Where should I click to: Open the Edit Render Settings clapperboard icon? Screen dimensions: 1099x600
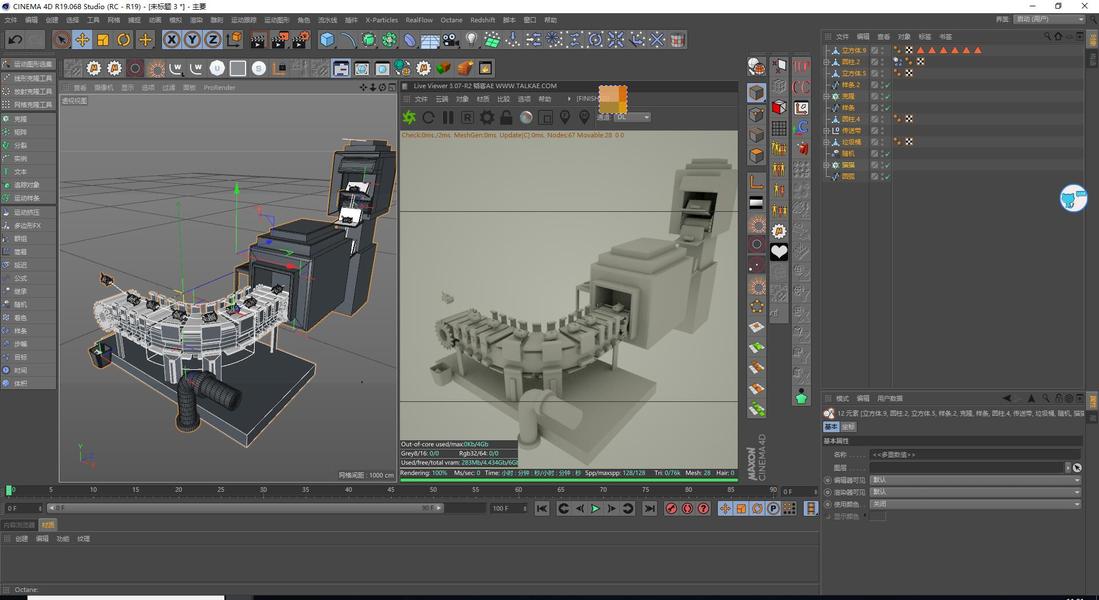pos(301,40)
